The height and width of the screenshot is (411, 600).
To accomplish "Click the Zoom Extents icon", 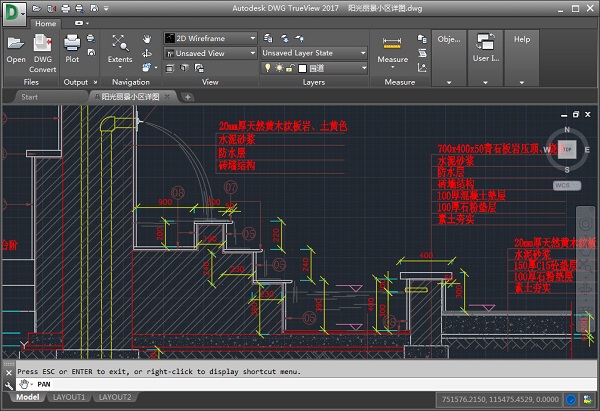I will click(120, 43).
